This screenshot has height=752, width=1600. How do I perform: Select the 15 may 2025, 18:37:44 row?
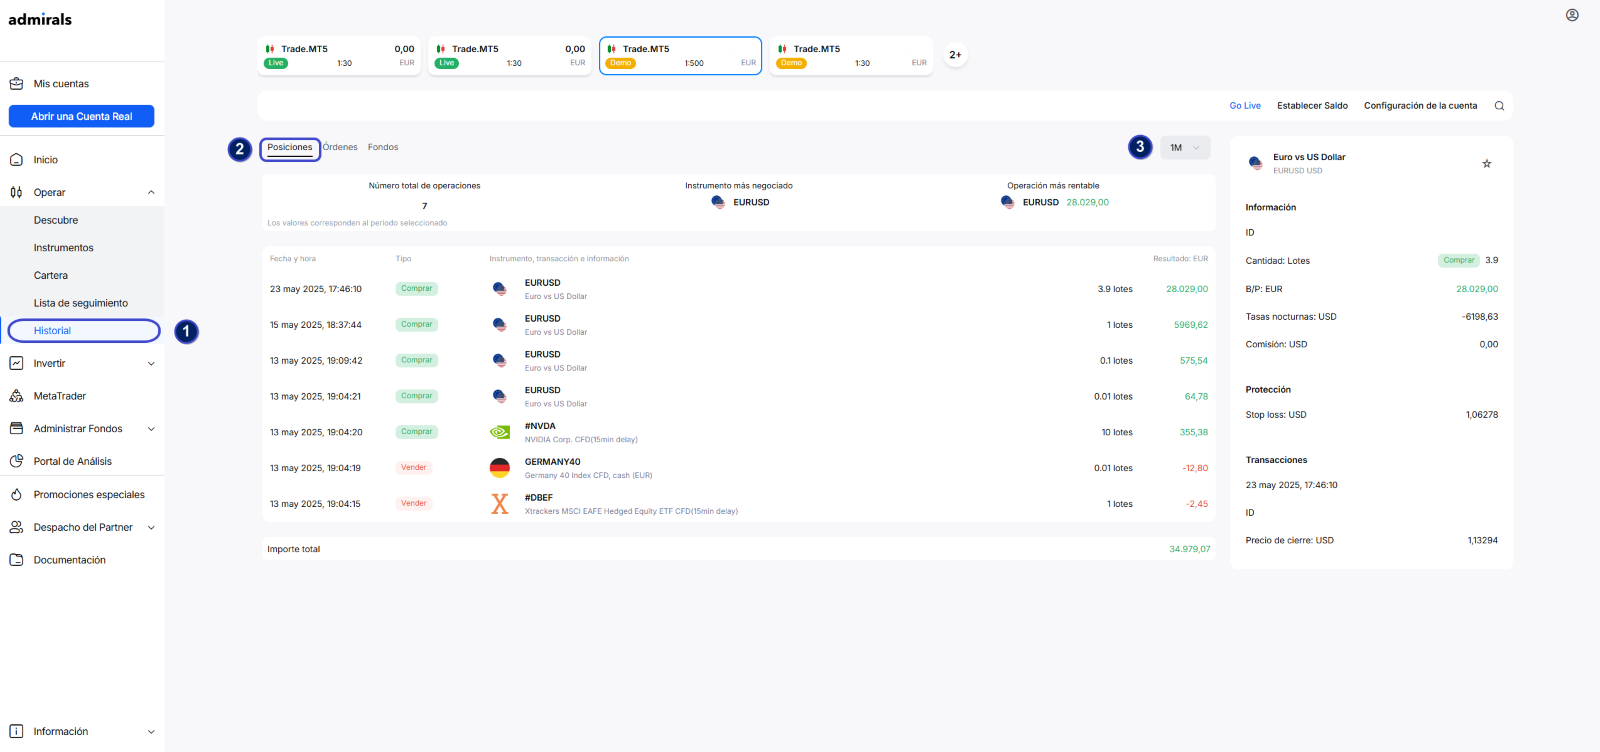[739, 325]
